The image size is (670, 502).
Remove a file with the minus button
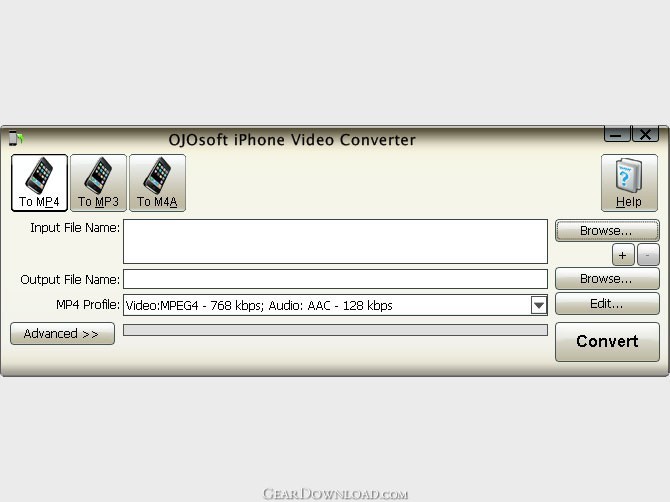coord(648,255)
